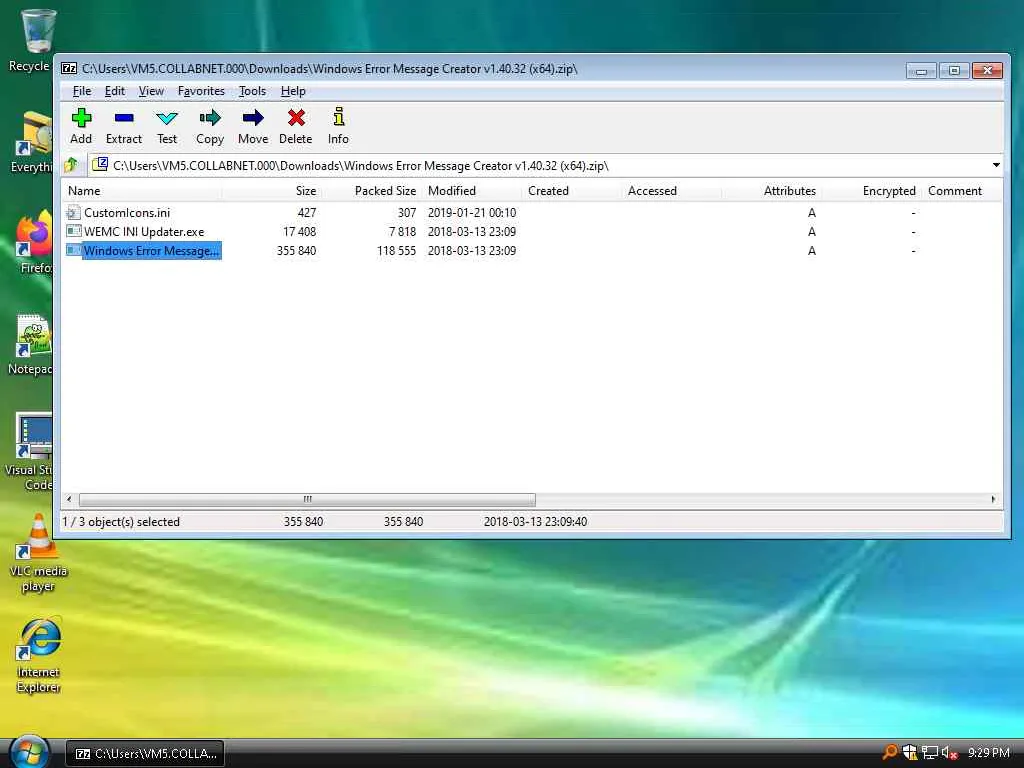The width and height of the screenshot is (1024, 768).
Task: Click the network tray icon
Action: 930,753
